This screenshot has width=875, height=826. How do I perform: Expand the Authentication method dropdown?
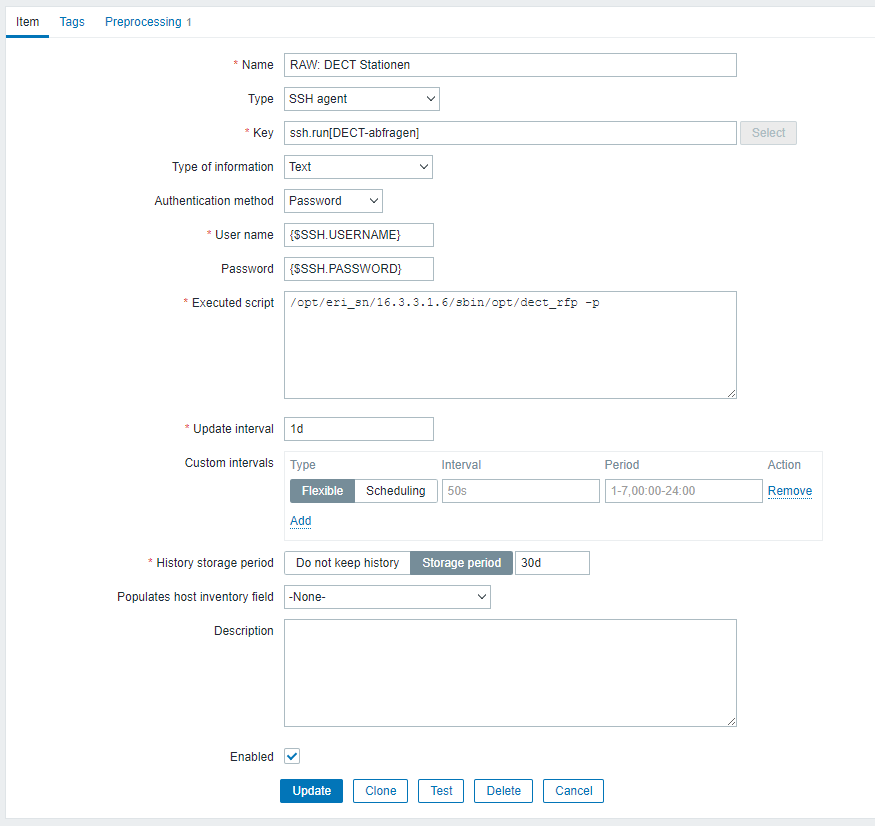(x=333, y=201)
